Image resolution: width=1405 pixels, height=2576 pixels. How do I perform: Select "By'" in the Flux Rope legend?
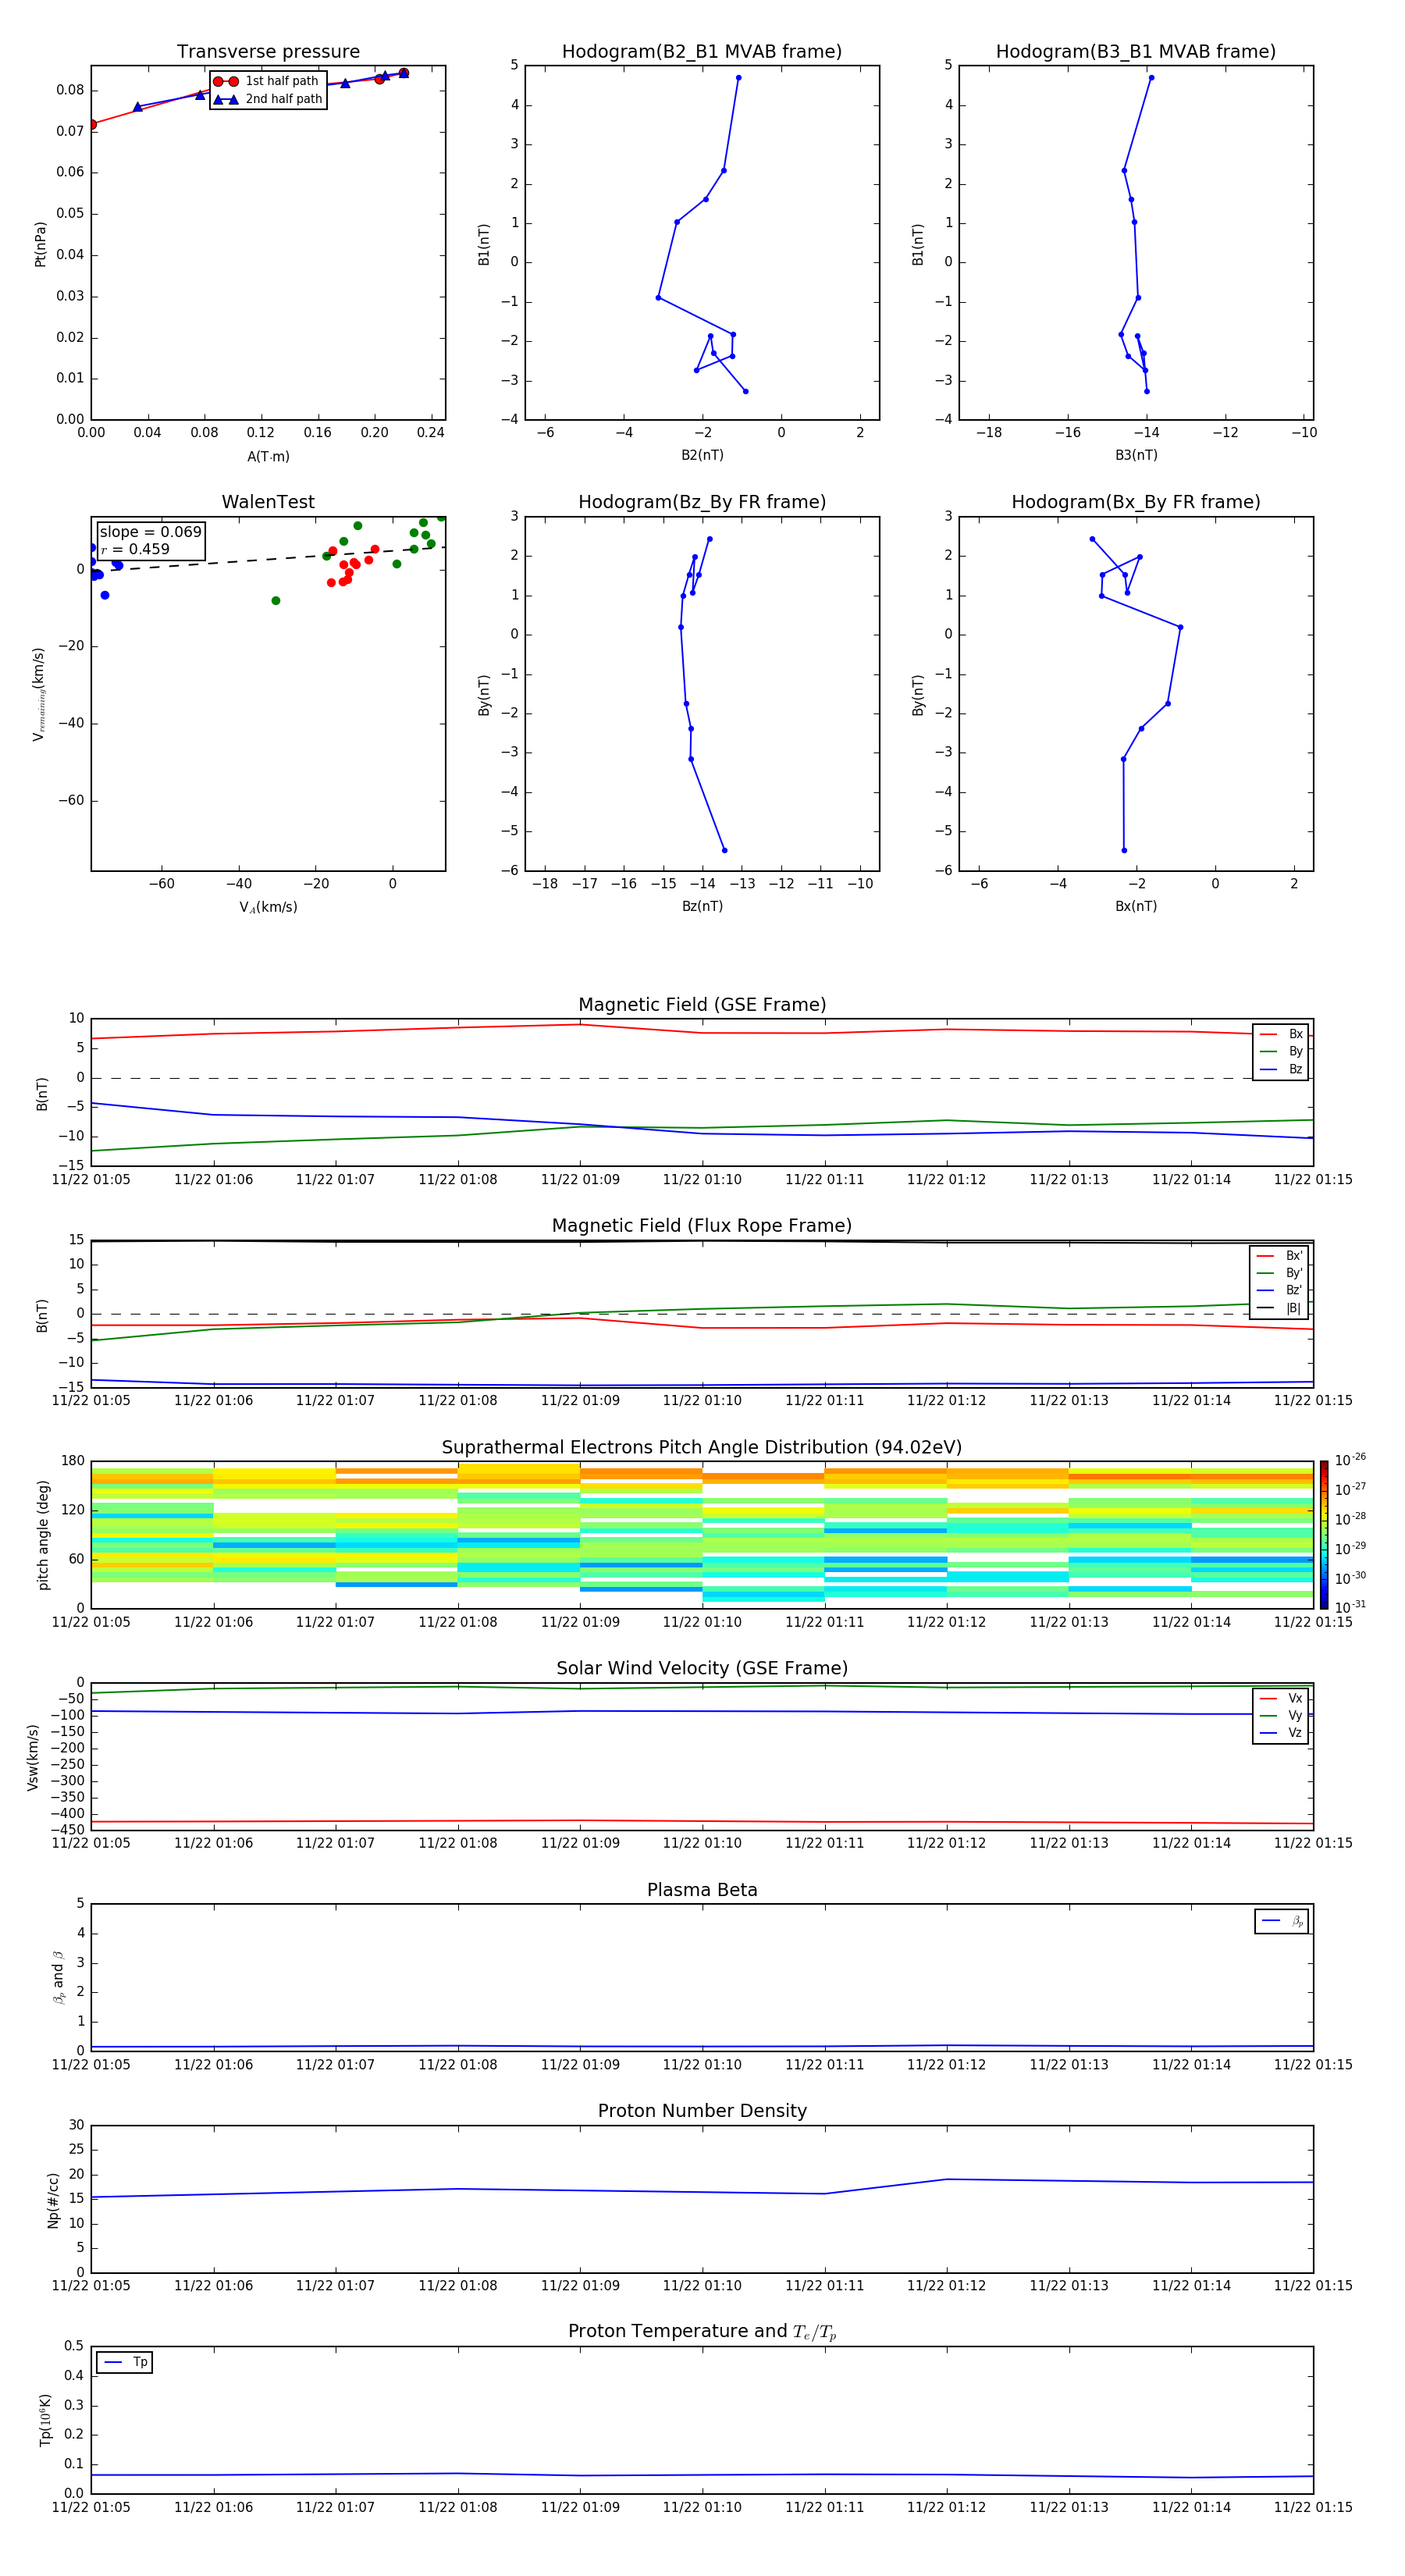point(1279,1273)
